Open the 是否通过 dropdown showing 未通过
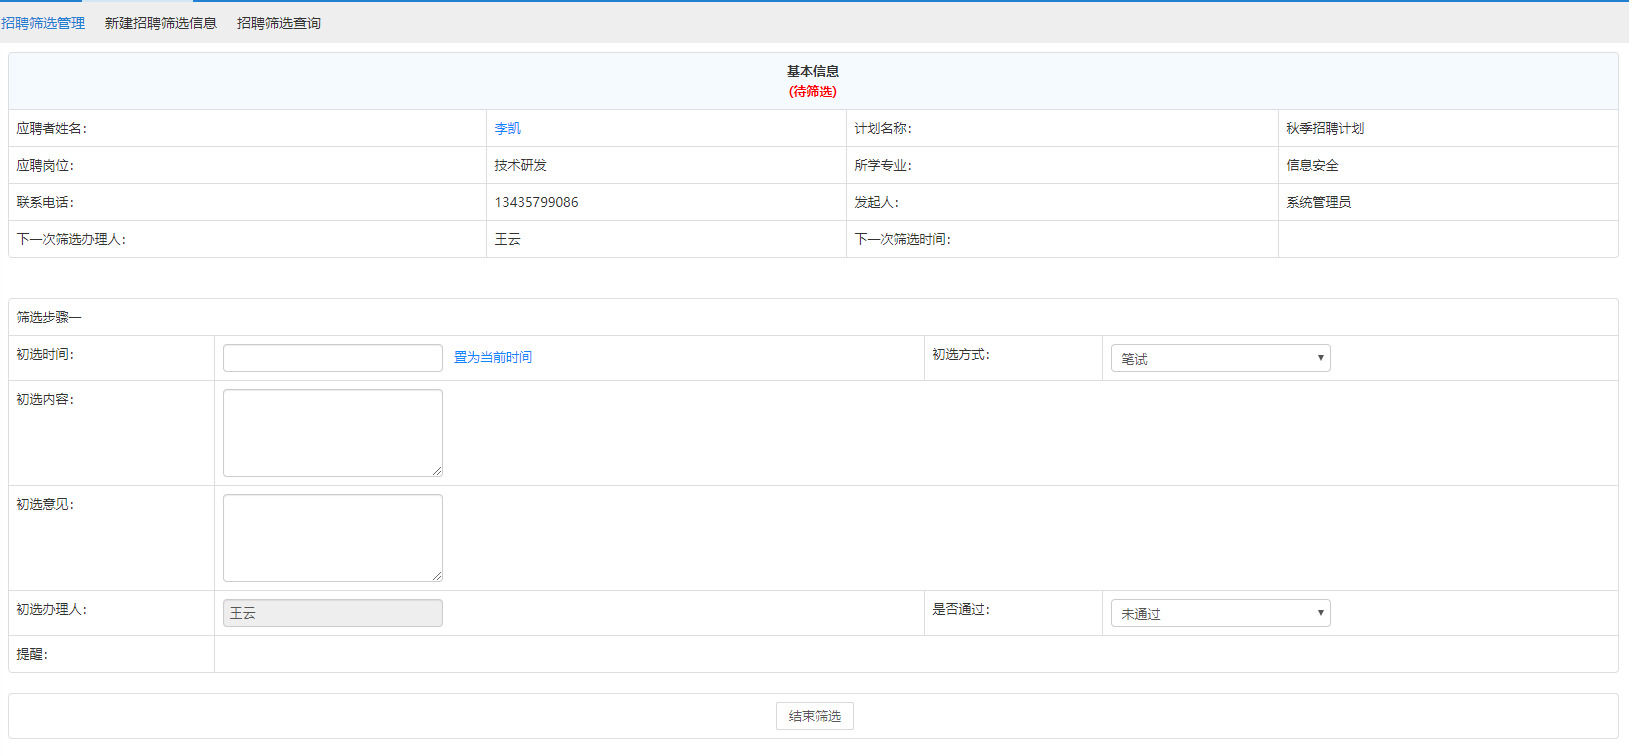 coord(1220,613)
